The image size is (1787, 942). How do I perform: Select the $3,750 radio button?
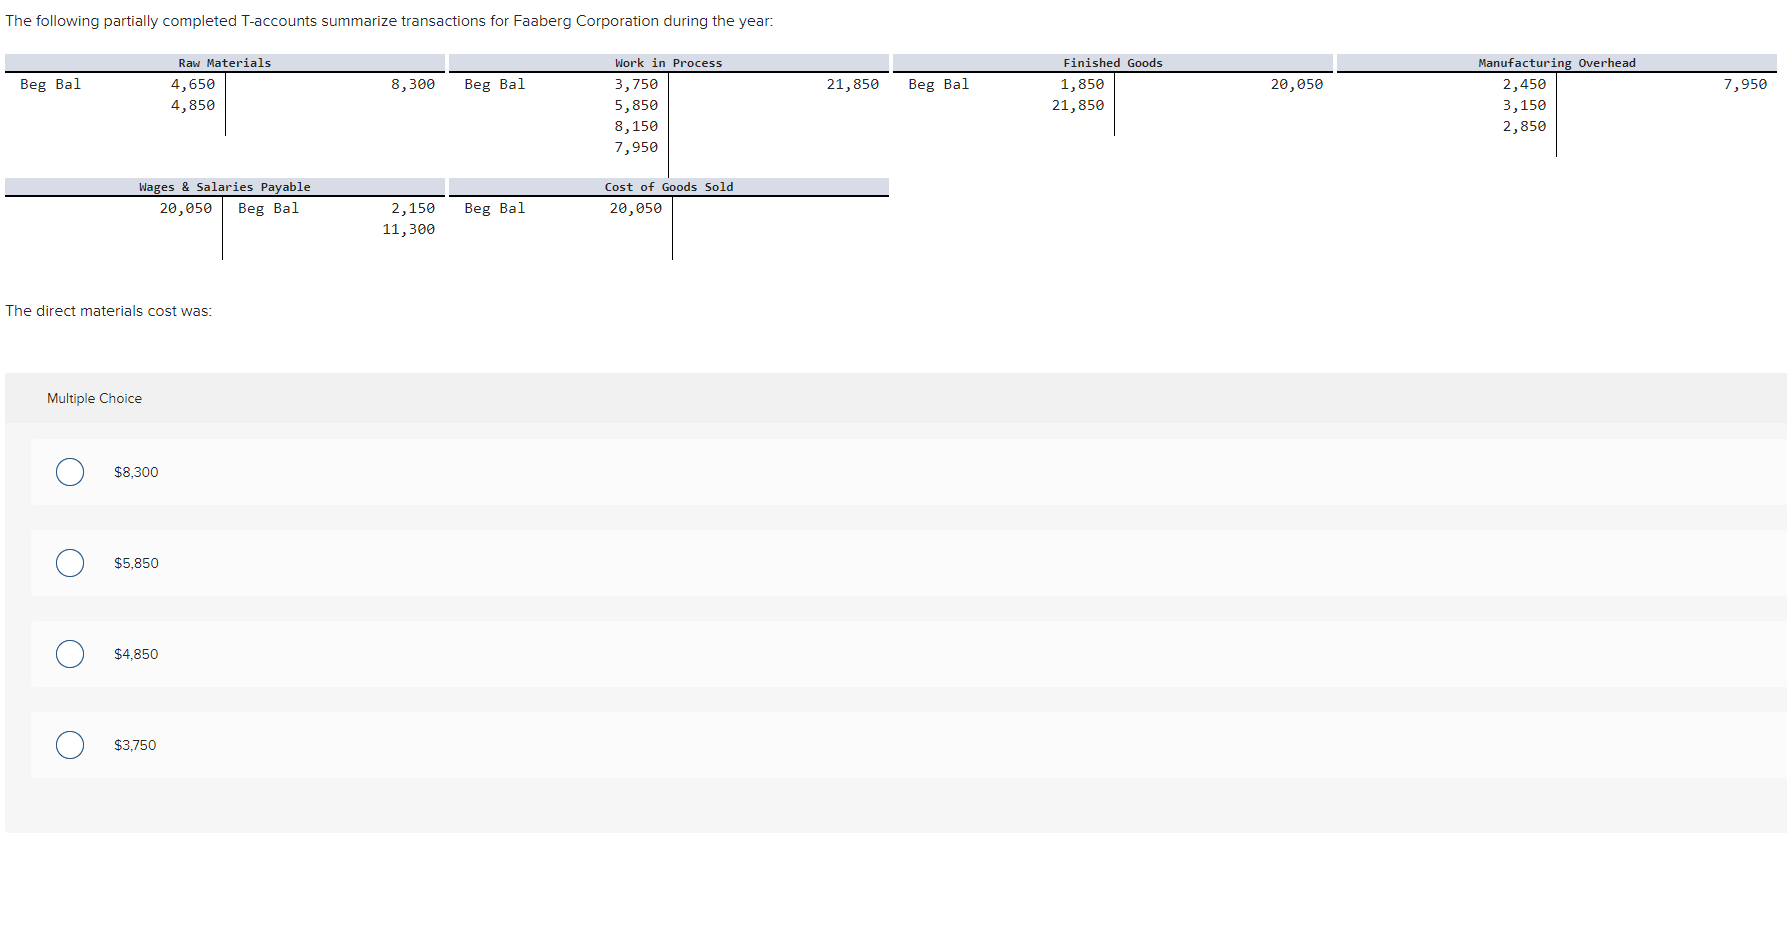coord(70,745)
